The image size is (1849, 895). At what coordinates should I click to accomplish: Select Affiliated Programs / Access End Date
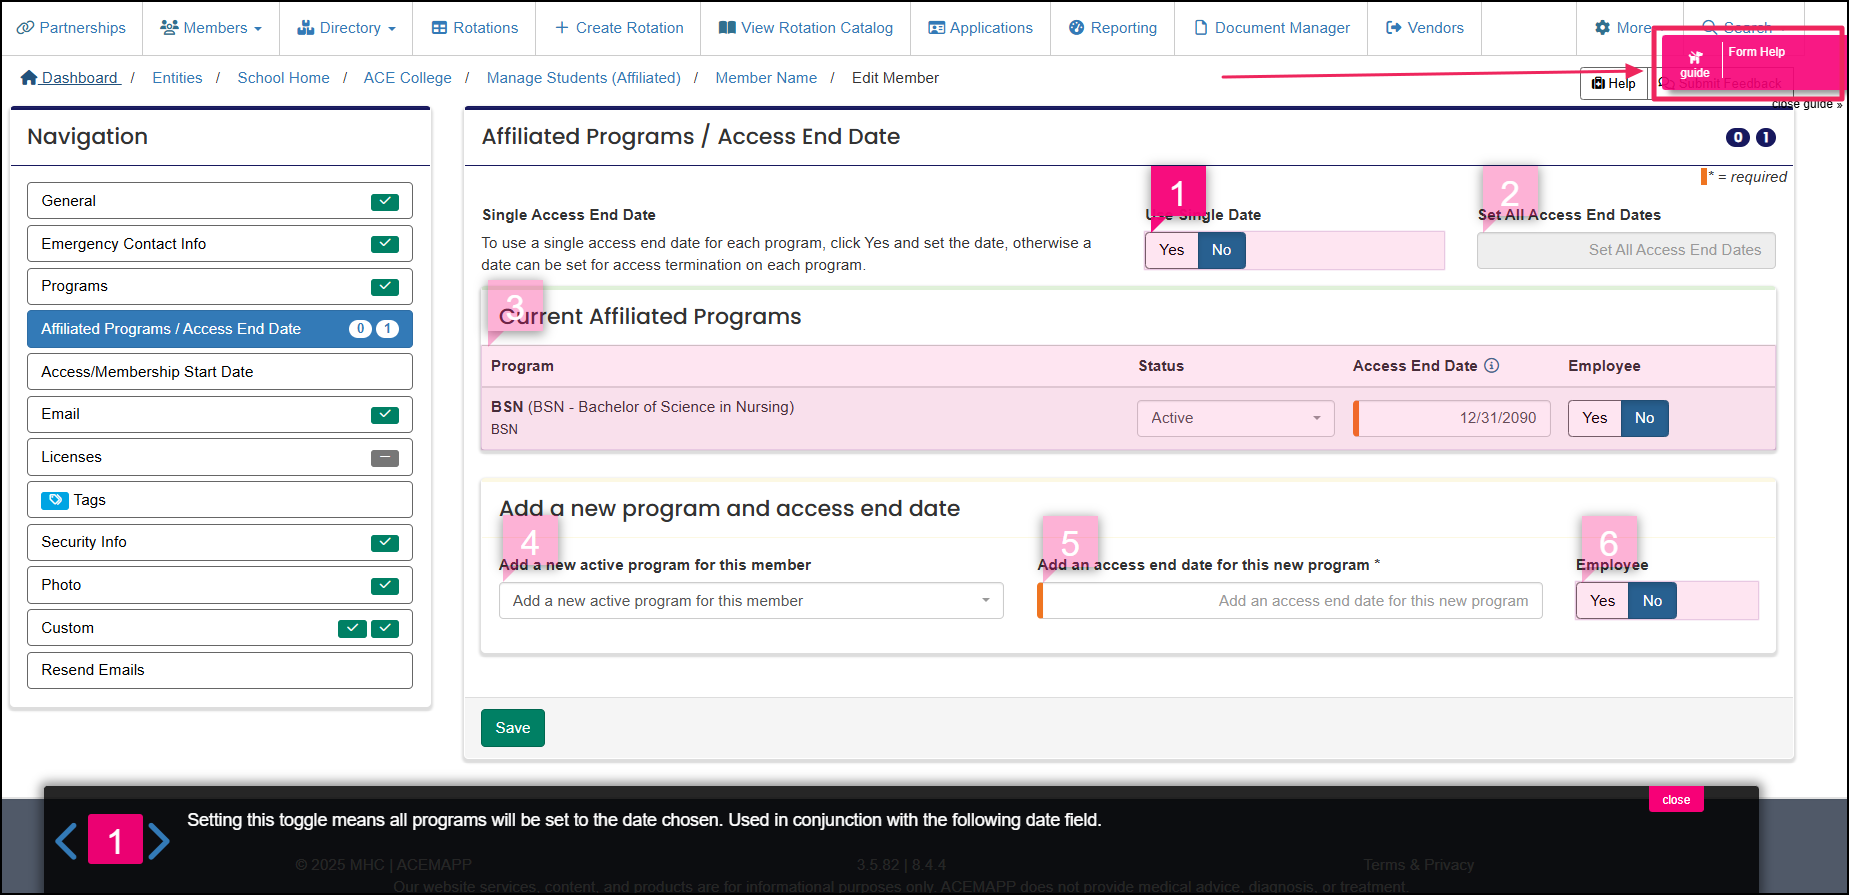coord(219,329)
